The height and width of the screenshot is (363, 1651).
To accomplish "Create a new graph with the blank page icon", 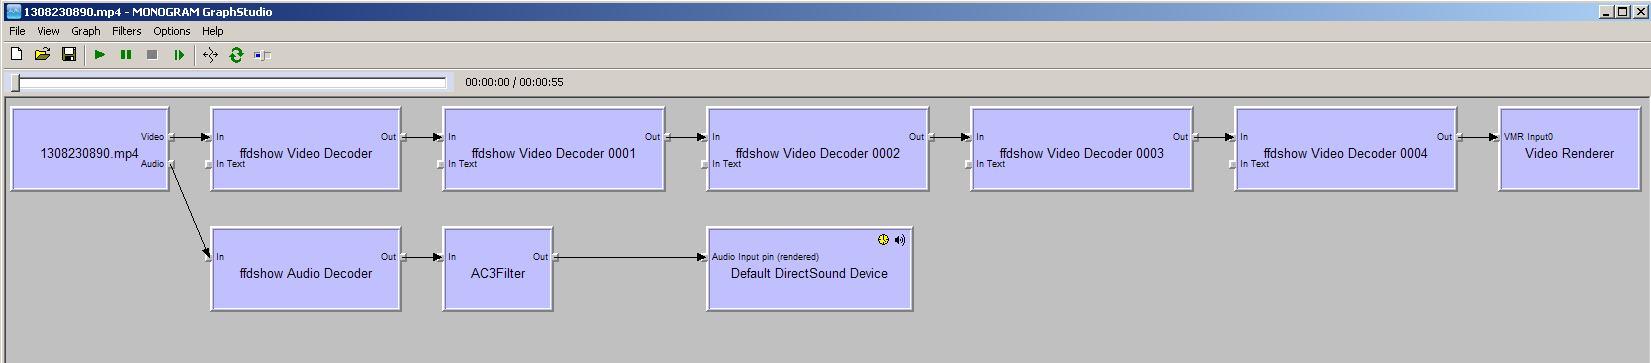I will [16, 54].
